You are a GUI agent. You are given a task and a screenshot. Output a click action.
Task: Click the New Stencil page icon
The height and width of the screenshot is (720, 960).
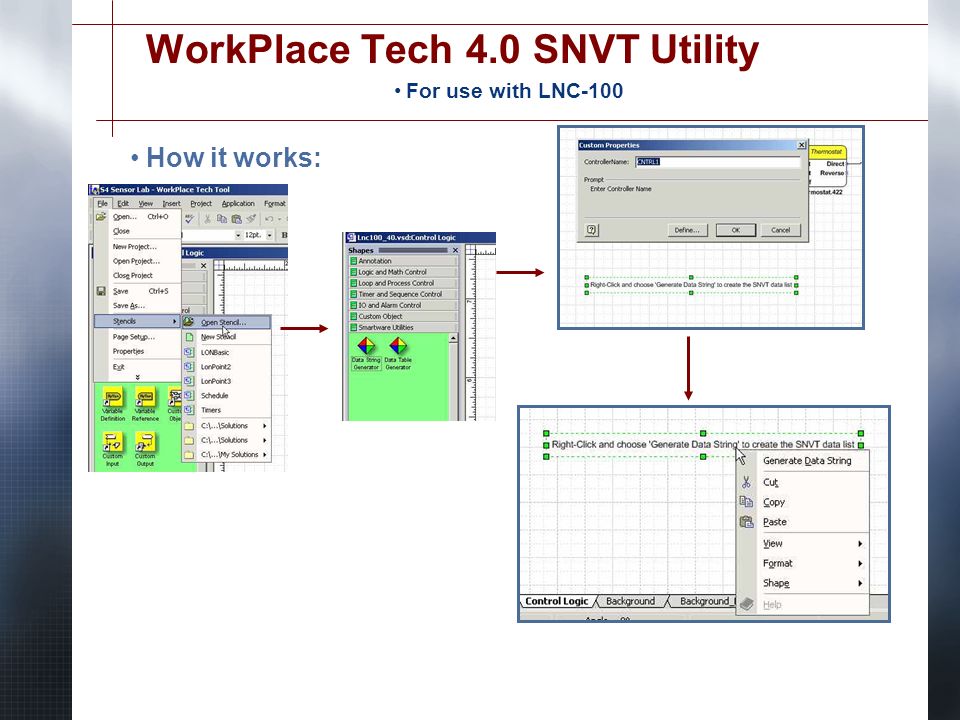click(189, 337)
